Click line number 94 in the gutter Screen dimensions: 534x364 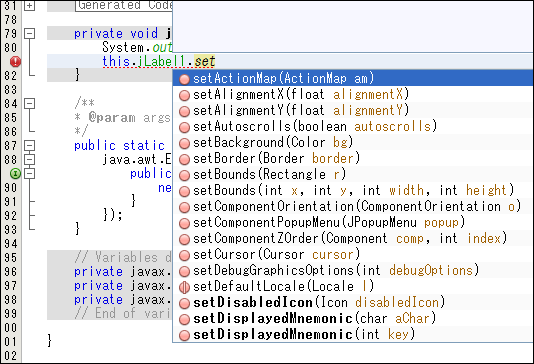(x=11, y=244)
